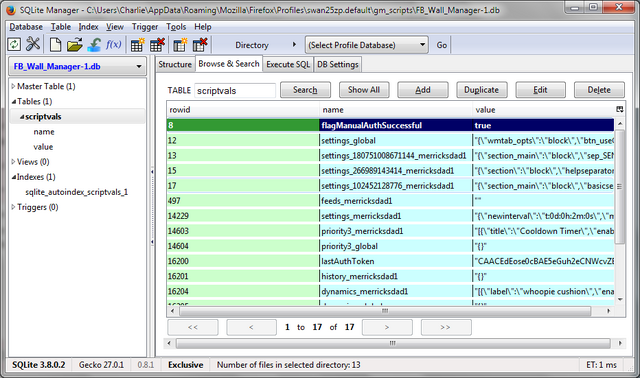This screenshot has height=378, width=640.
Task: Select the flagManualAuthSuccessful row
Action: click(391, 125)
